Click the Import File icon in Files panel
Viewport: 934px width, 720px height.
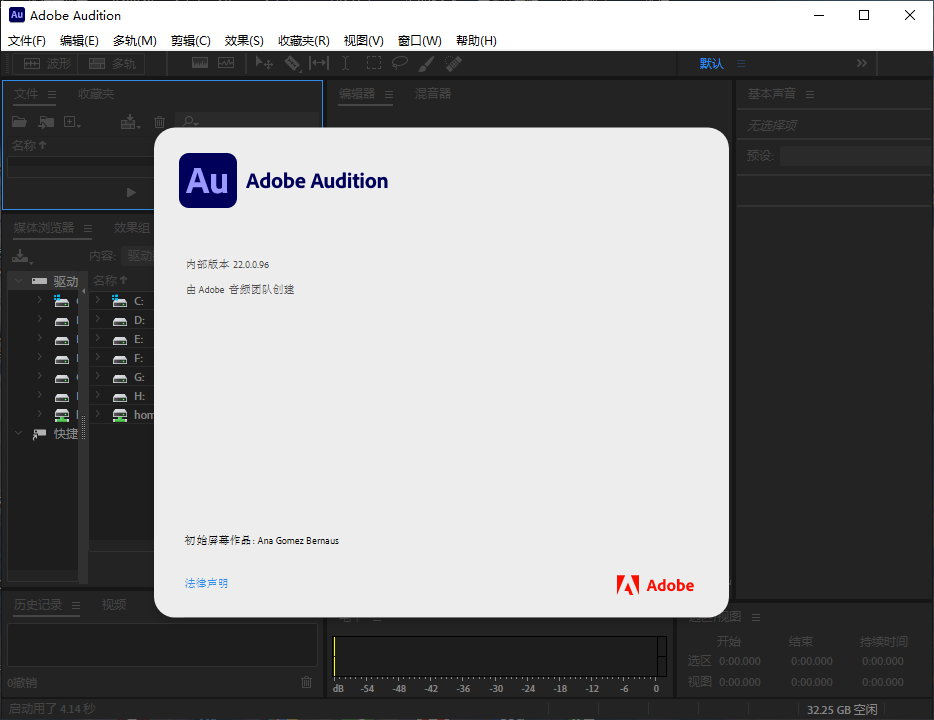click(x=46, y=122)
